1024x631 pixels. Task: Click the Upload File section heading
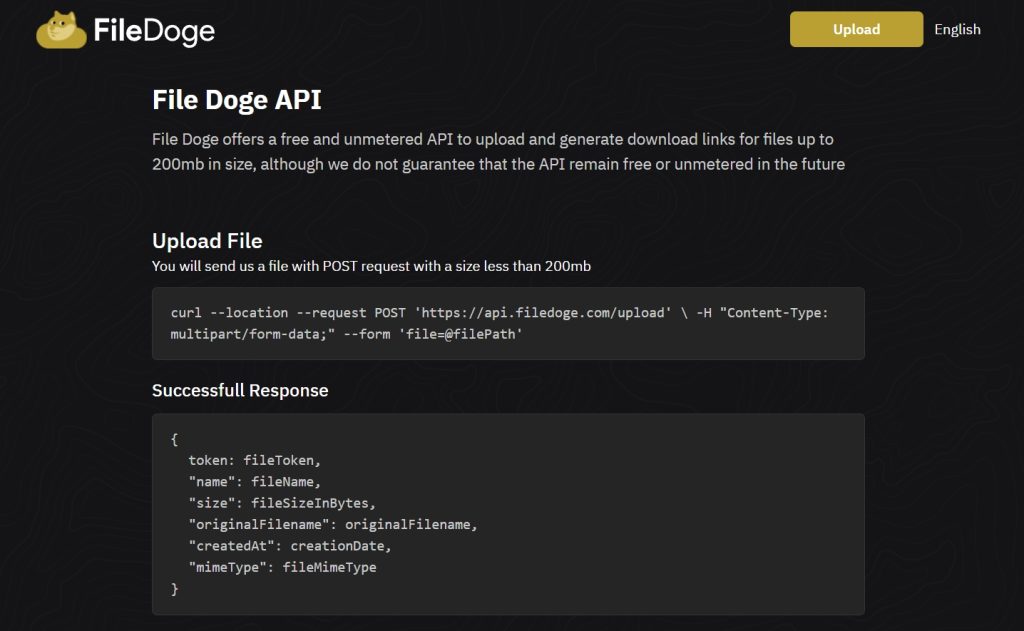coord(207,241)
